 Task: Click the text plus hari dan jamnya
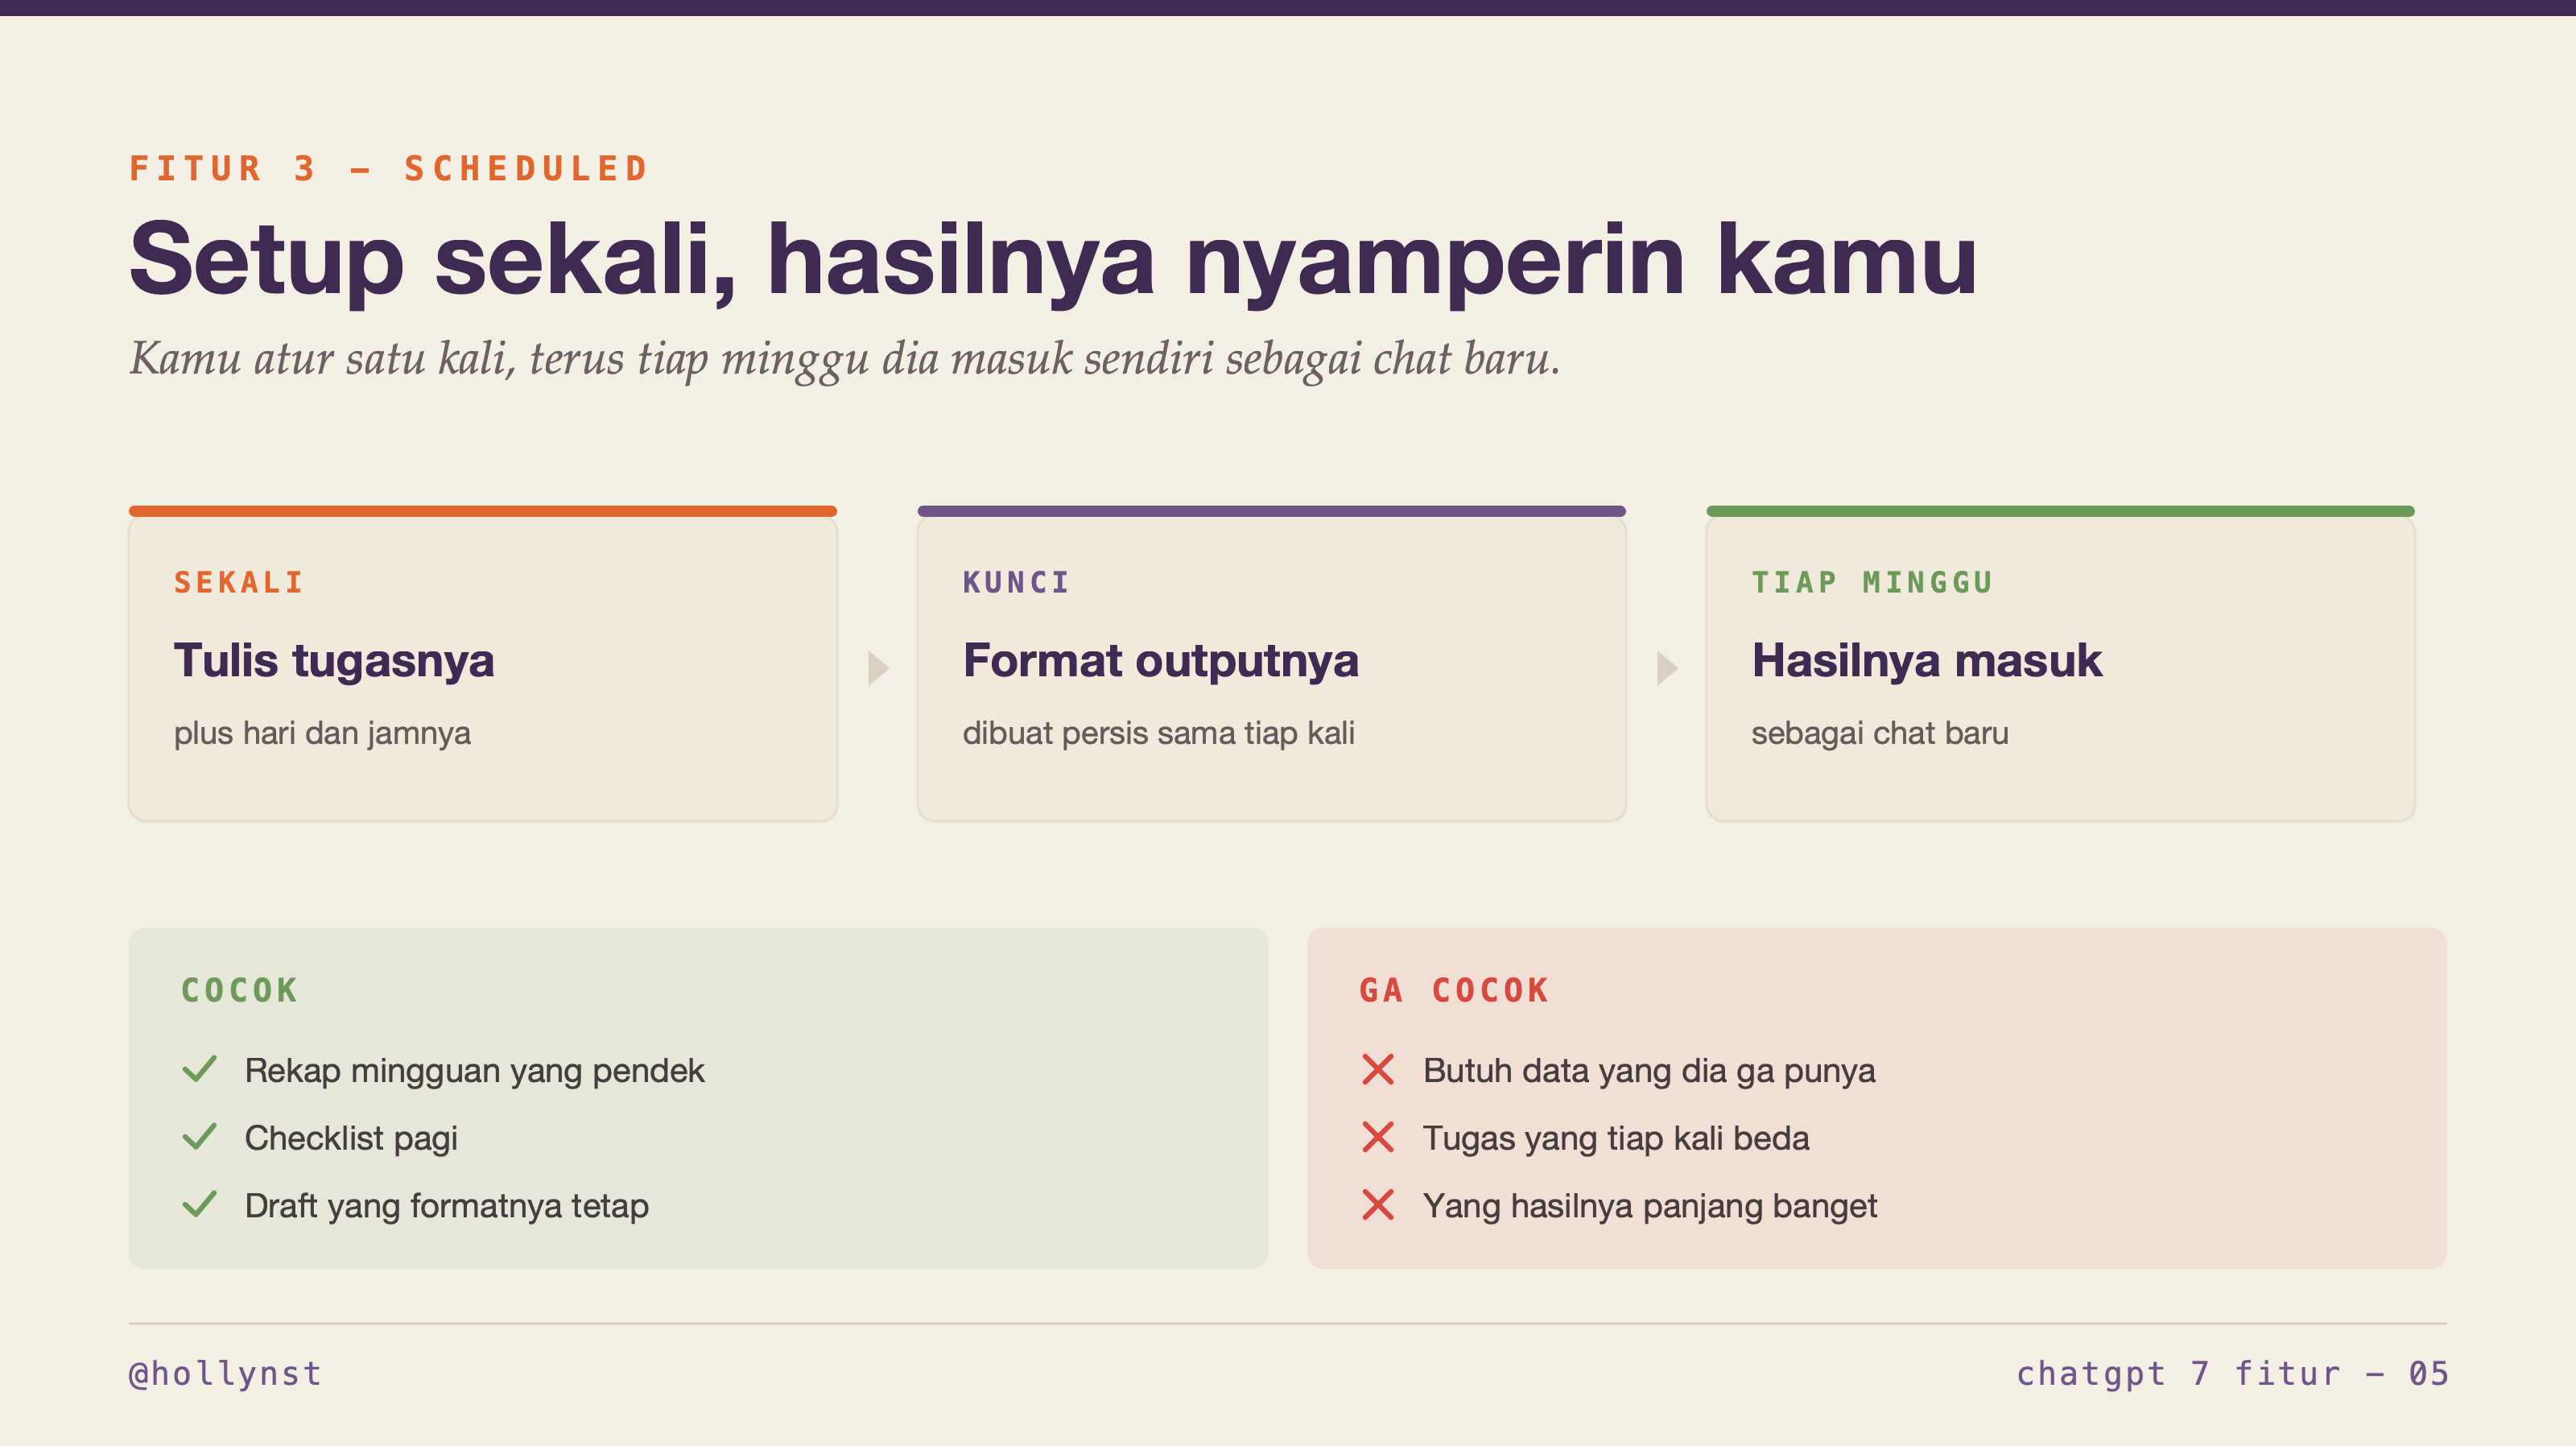coord(322,733)
